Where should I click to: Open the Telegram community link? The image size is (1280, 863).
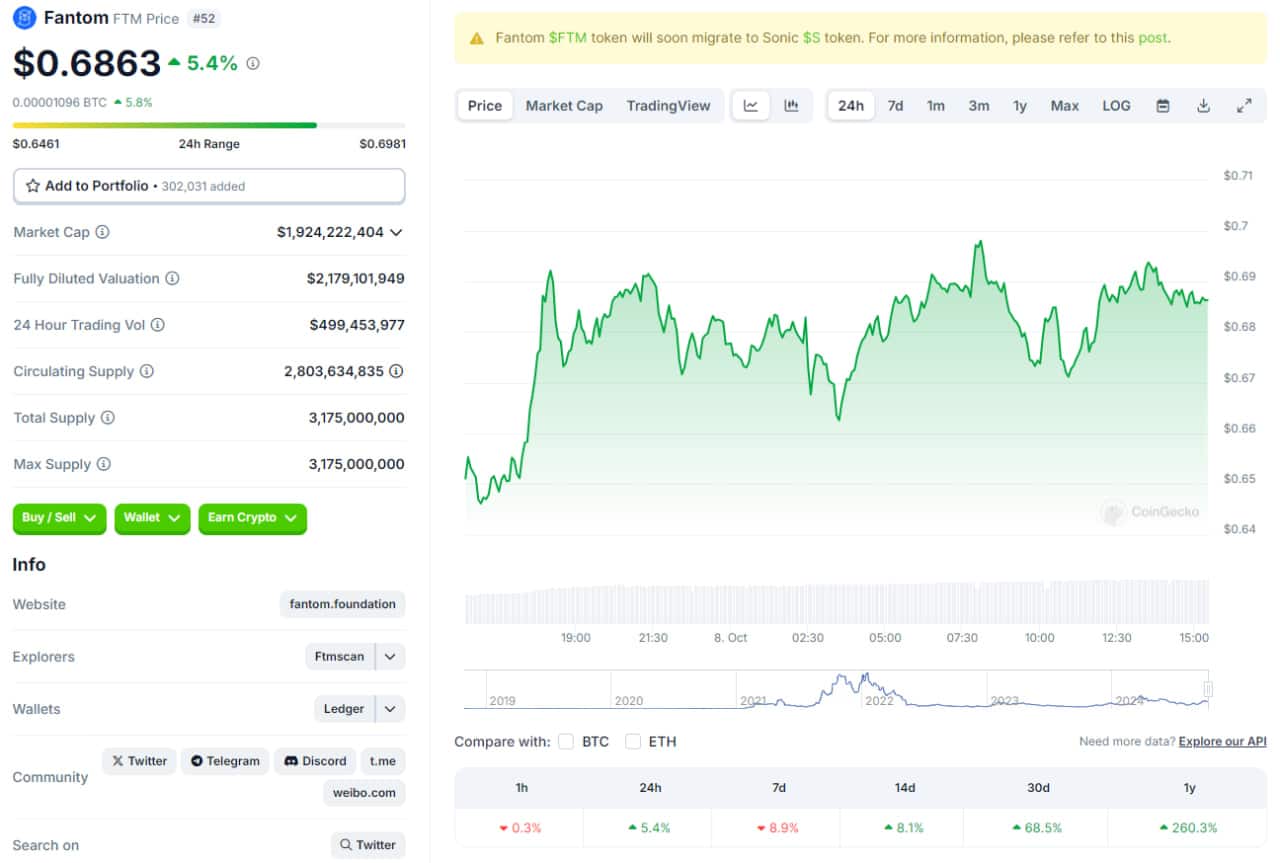click(x=225, y=761)
